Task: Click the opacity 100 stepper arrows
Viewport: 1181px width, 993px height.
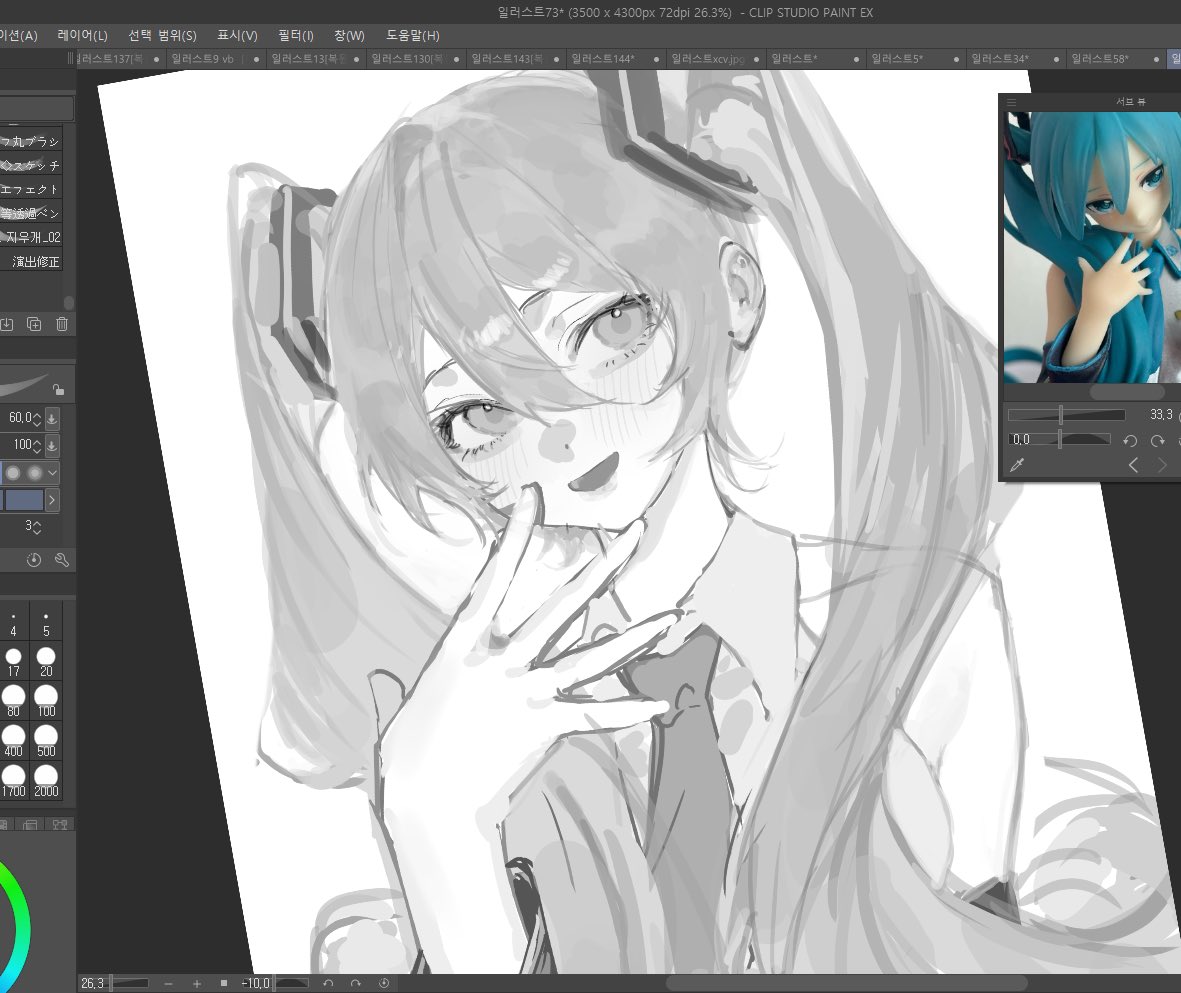Action: (x=37, y=445)
